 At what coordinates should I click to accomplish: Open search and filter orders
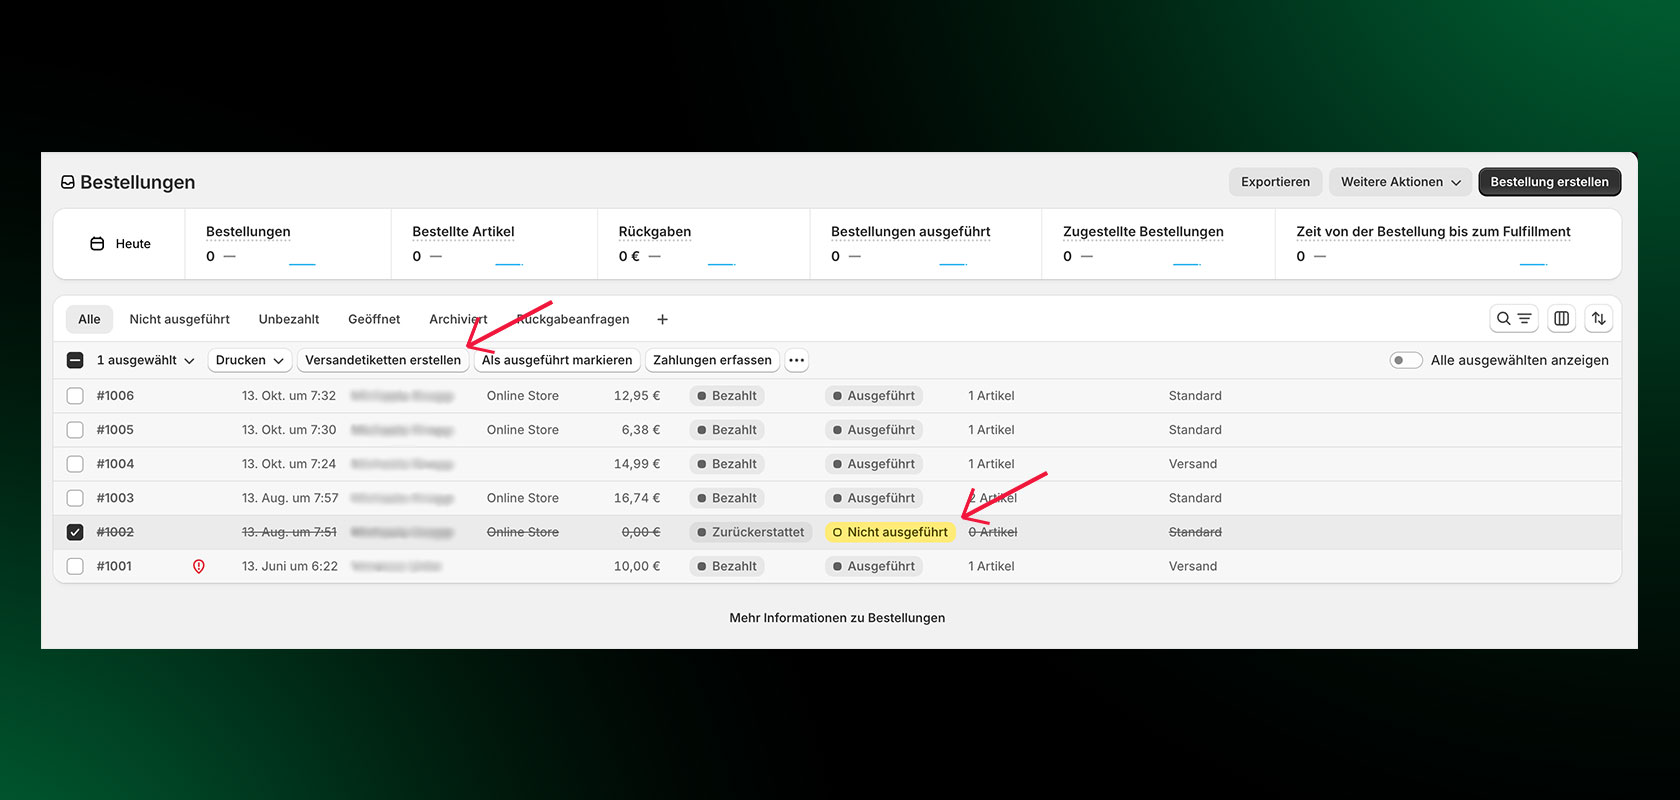click(x=1513, y=319)
